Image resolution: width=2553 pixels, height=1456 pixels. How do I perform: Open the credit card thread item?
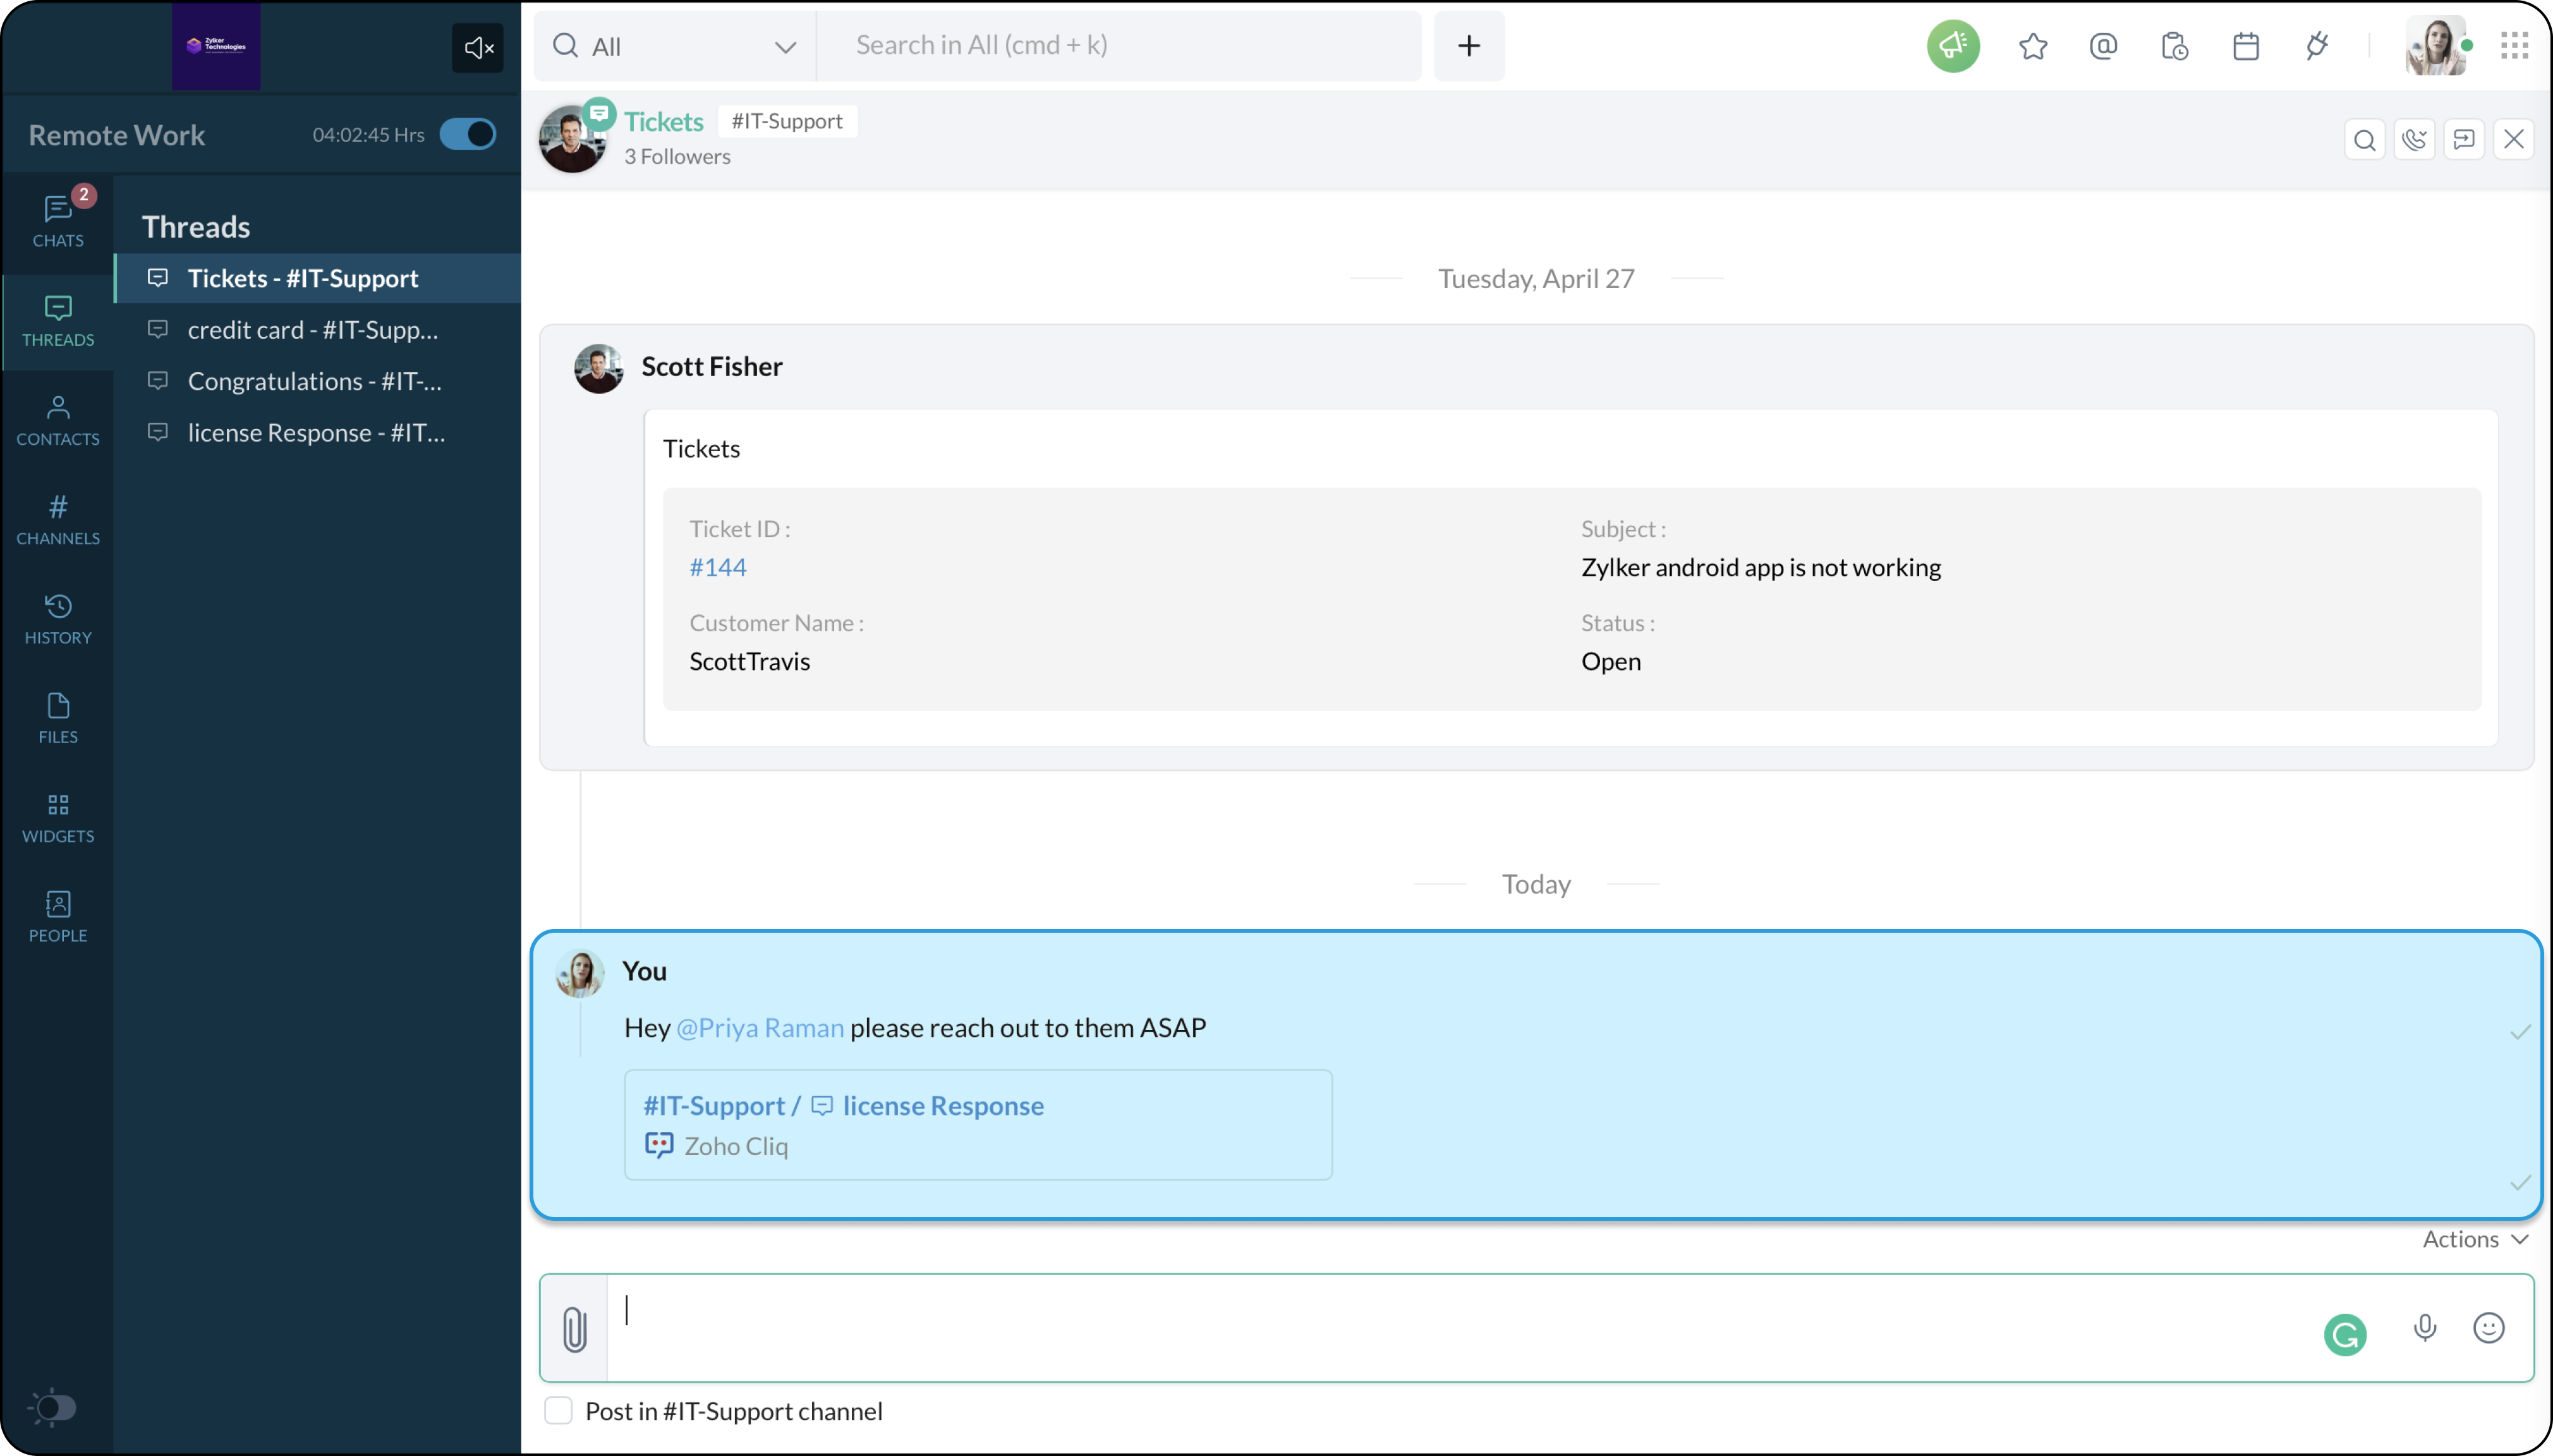(312, 330)
